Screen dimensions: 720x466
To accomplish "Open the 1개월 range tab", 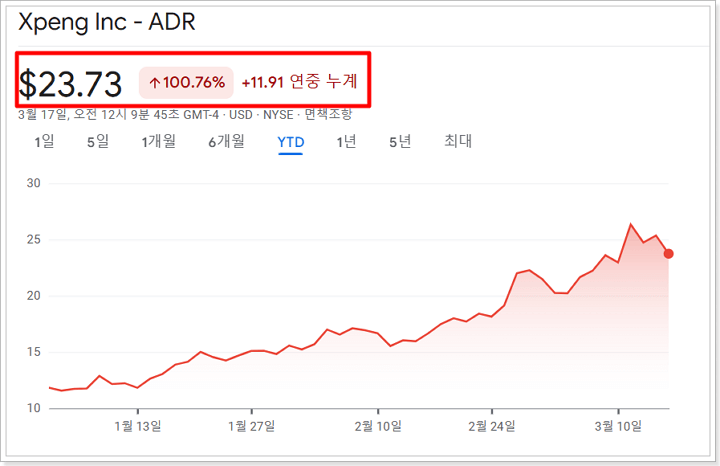I will (x=158, y=141).
